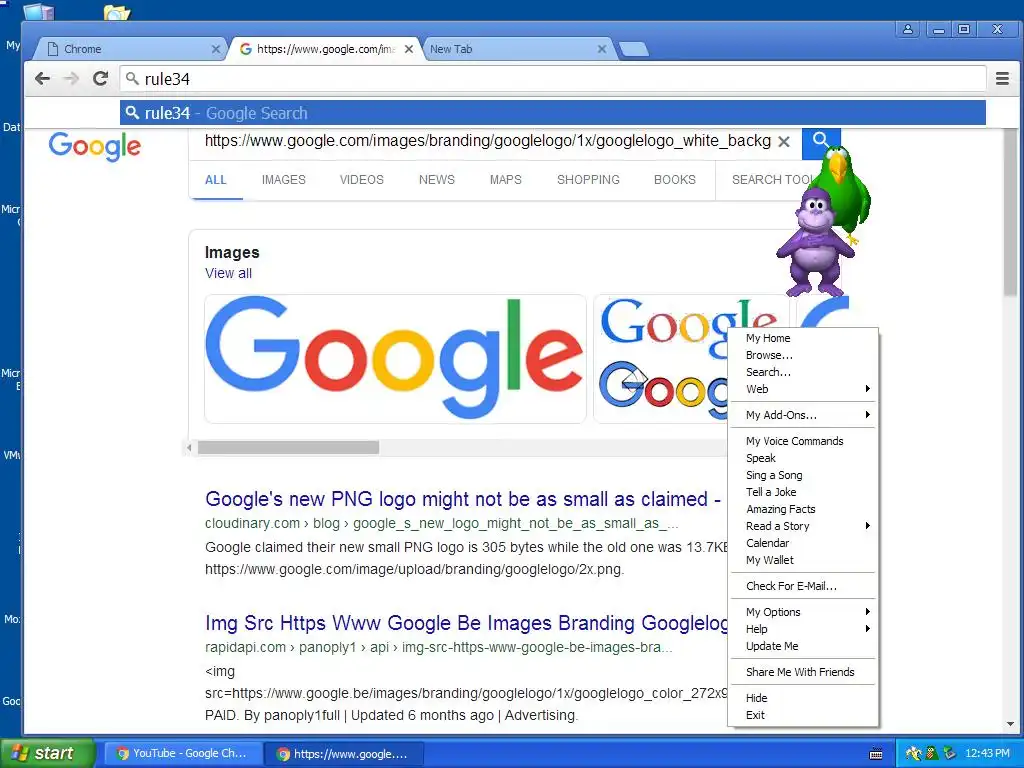The image size is (1024, 768).
Task: Click the blue Google search magnifier button
Action: pos(821,141)
